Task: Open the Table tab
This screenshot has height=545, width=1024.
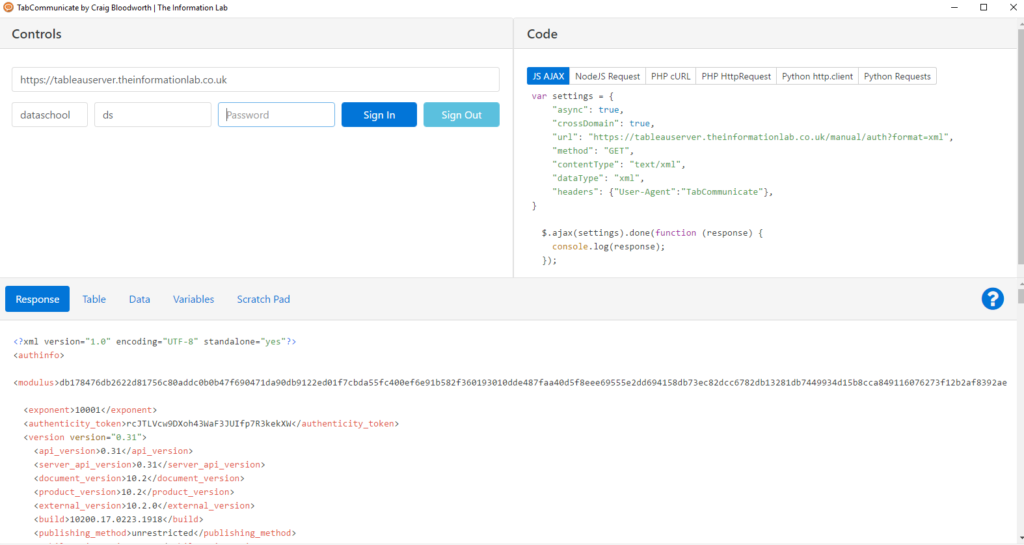Action: pos(94,299)
